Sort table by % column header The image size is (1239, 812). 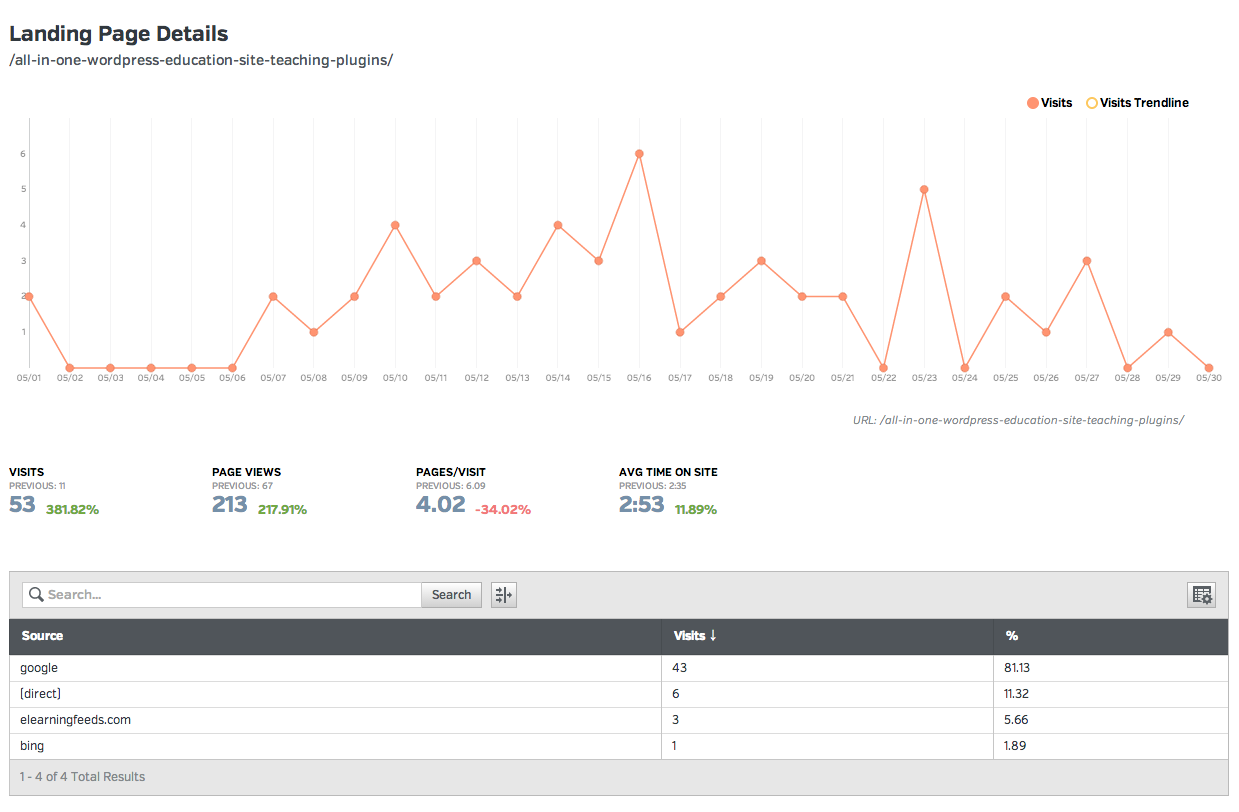point(1012,636)
